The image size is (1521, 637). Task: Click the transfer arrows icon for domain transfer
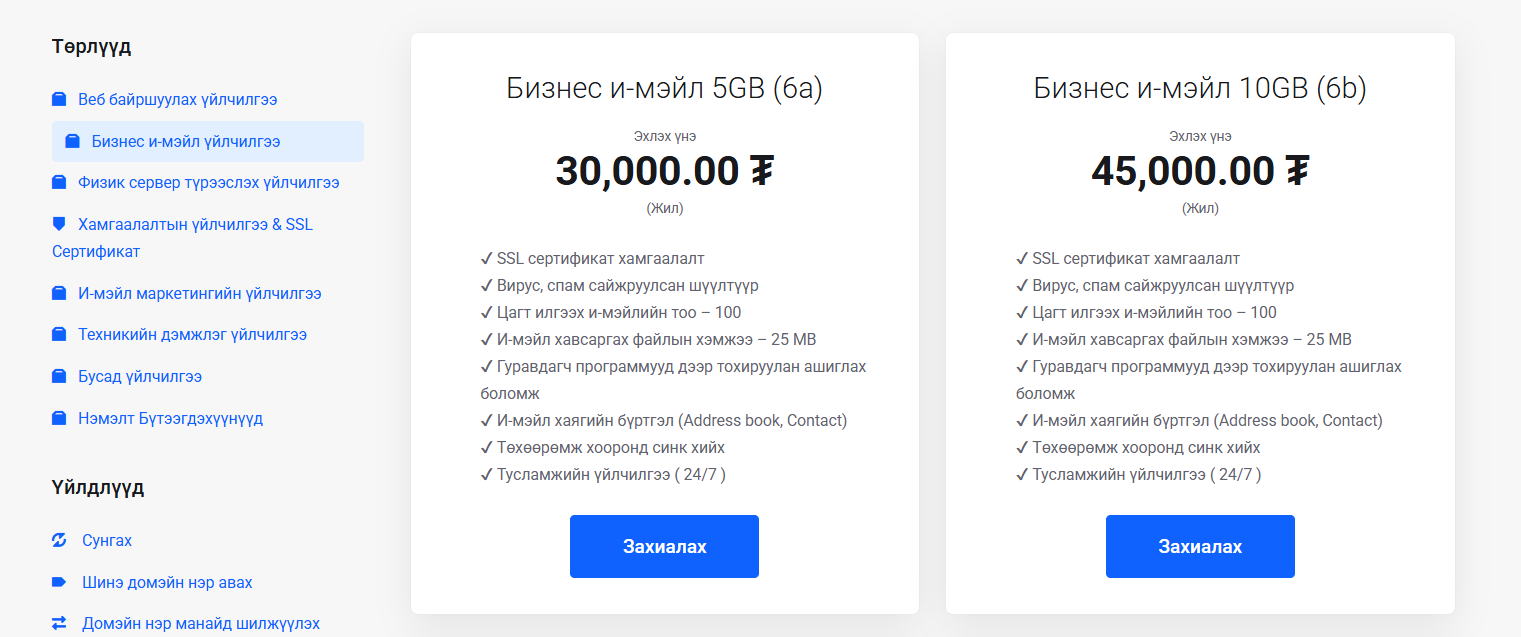(x=59, y=623)
